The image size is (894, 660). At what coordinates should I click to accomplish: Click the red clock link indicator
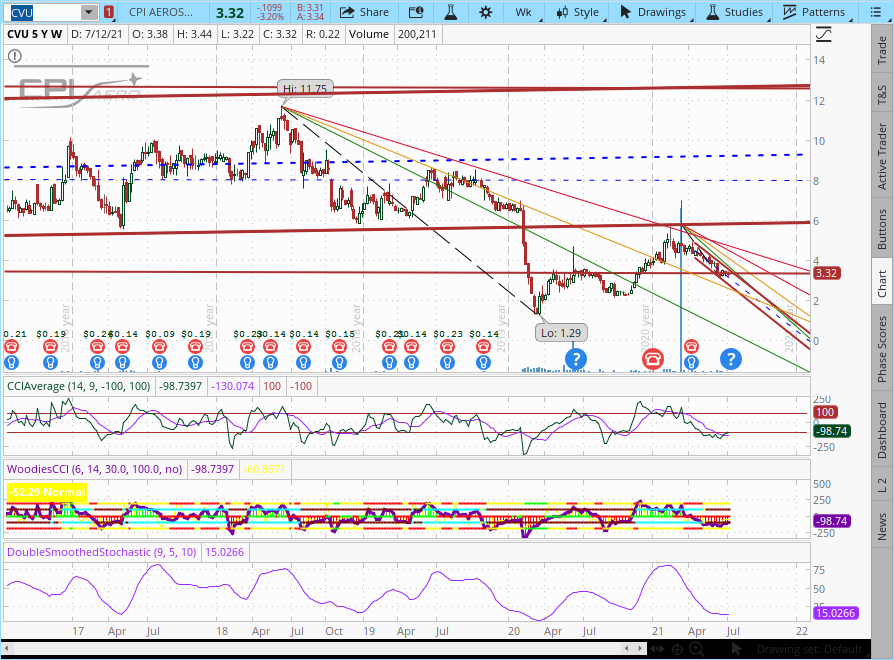[x=108, y=12]
